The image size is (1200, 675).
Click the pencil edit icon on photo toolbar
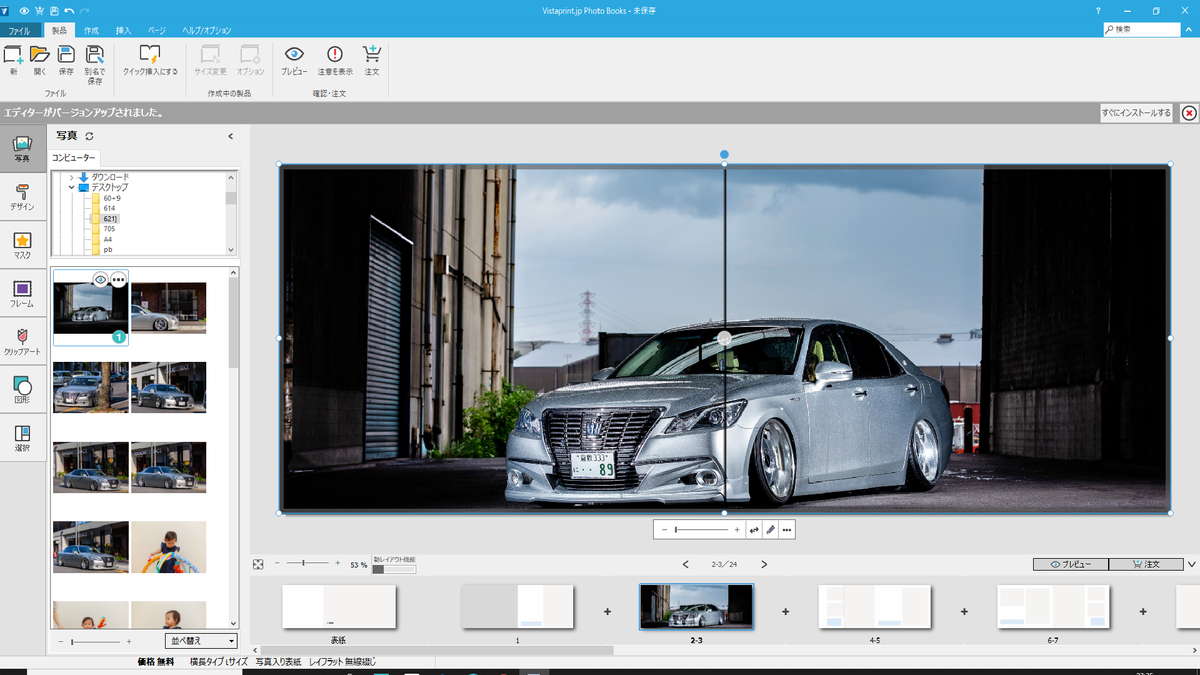(771, 530)
